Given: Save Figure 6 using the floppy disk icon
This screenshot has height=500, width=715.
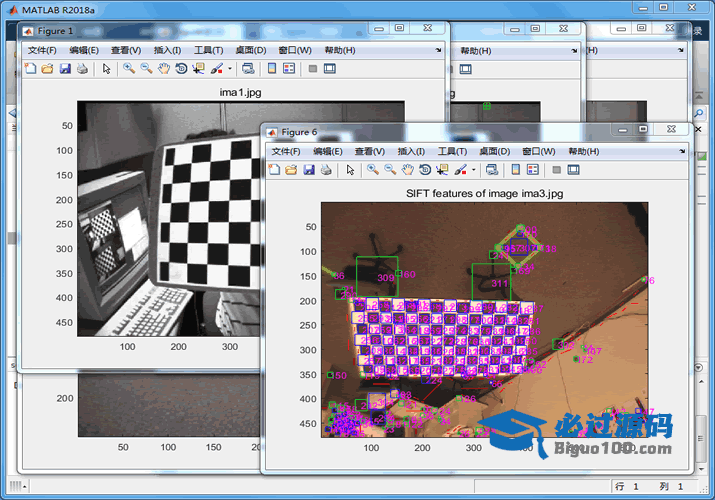Looking at the screenshot, I should click(x=309, y=170).
